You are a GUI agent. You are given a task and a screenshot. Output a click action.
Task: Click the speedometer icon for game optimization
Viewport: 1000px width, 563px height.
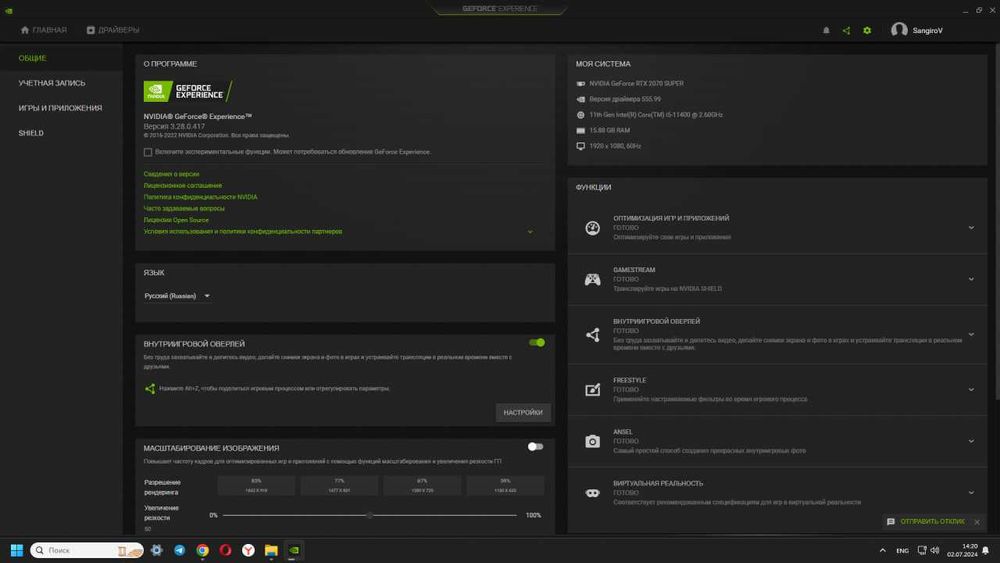click(x=592, y=228)
